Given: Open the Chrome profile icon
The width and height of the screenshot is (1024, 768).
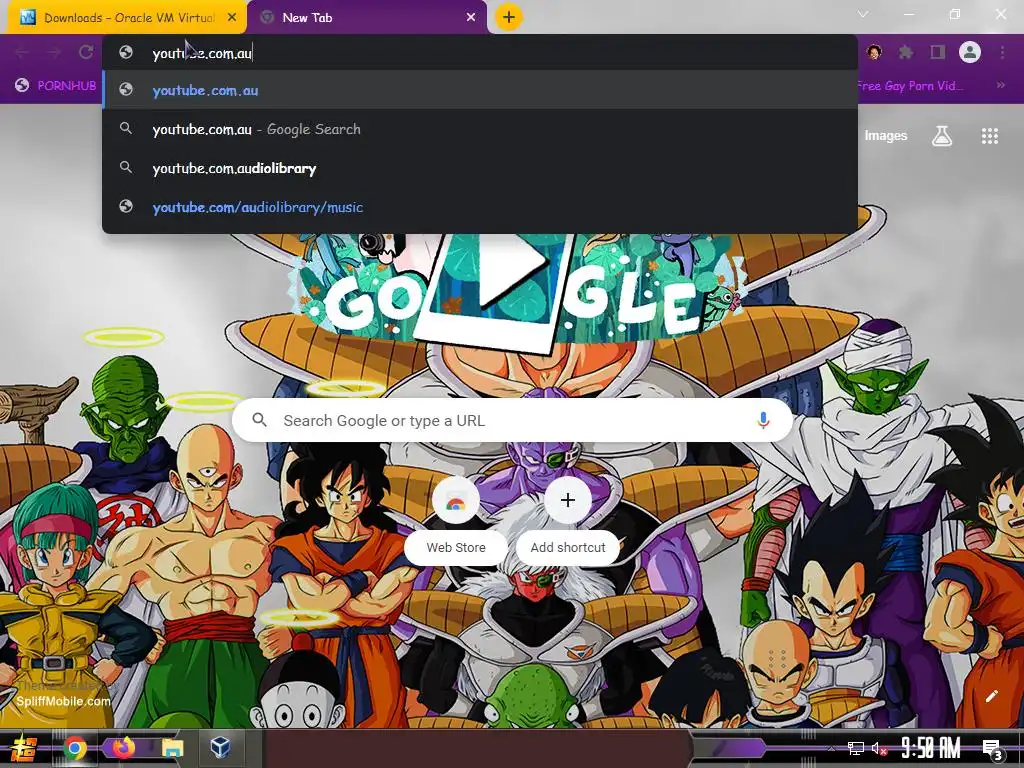Looking at the screenshot, I should 970,52.
